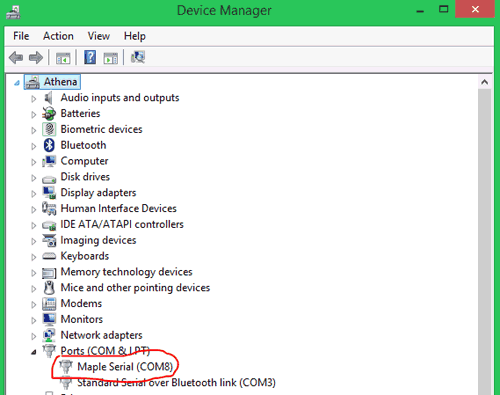Click the Imaging devices camera icon
The width and height of the screenshot is (500, 395).
[x=49, y=240]
